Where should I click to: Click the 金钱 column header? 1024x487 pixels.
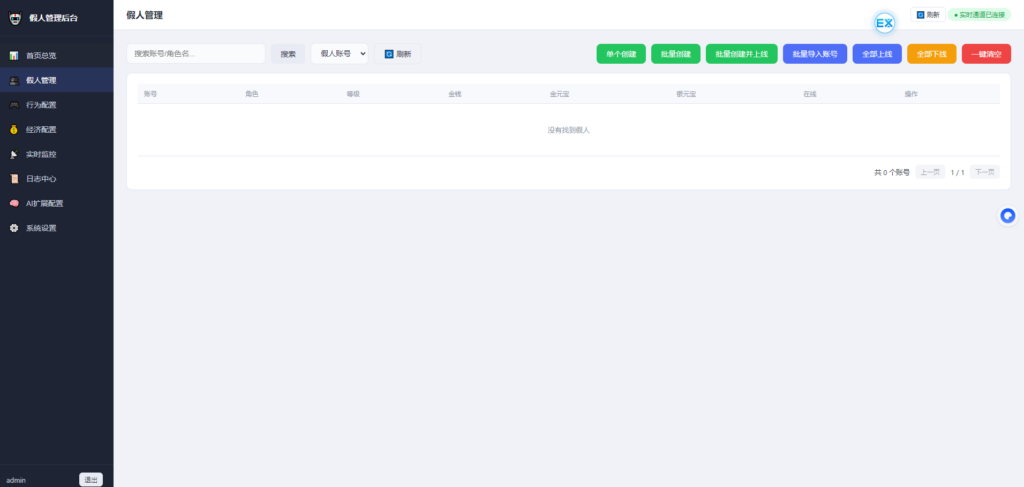point(455,94)
